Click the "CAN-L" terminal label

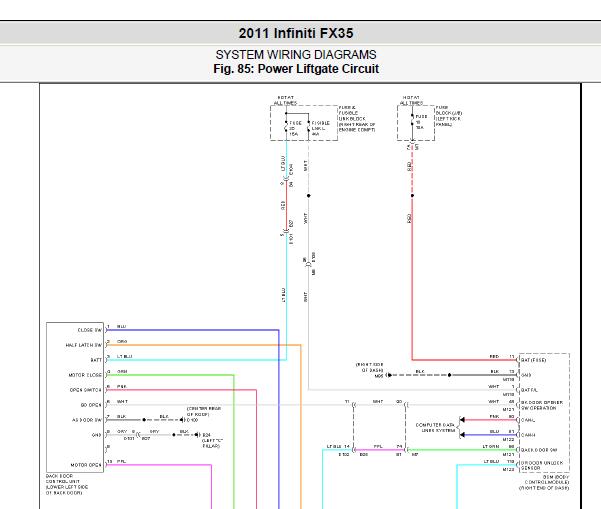point(528,420)
